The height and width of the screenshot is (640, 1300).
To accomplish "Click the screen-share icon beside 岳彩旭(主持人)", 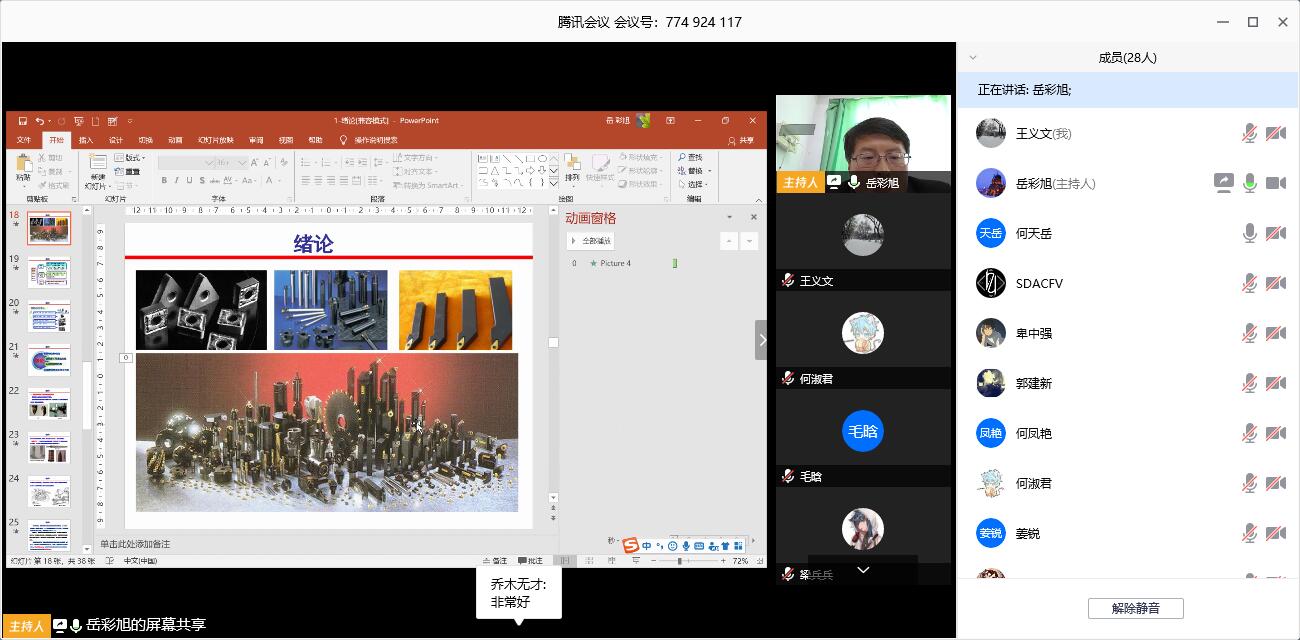I will 1224,183.
